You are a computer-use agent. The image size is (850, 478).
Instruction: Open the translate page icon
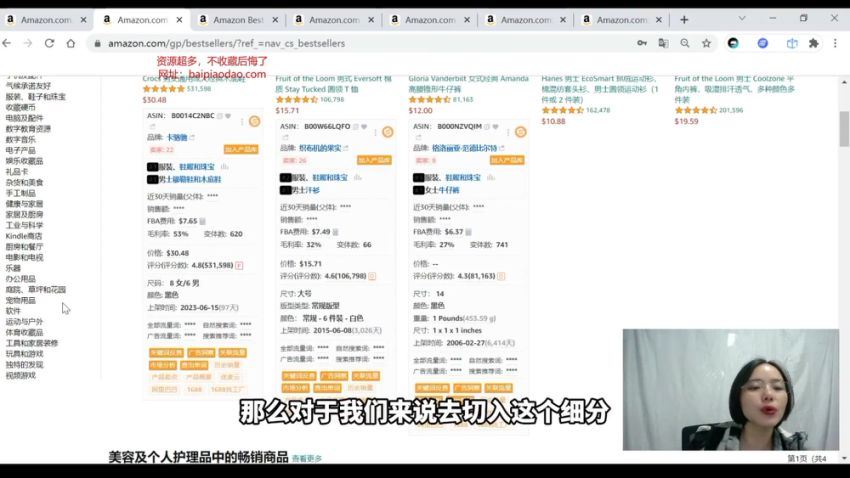click(663, 43)
